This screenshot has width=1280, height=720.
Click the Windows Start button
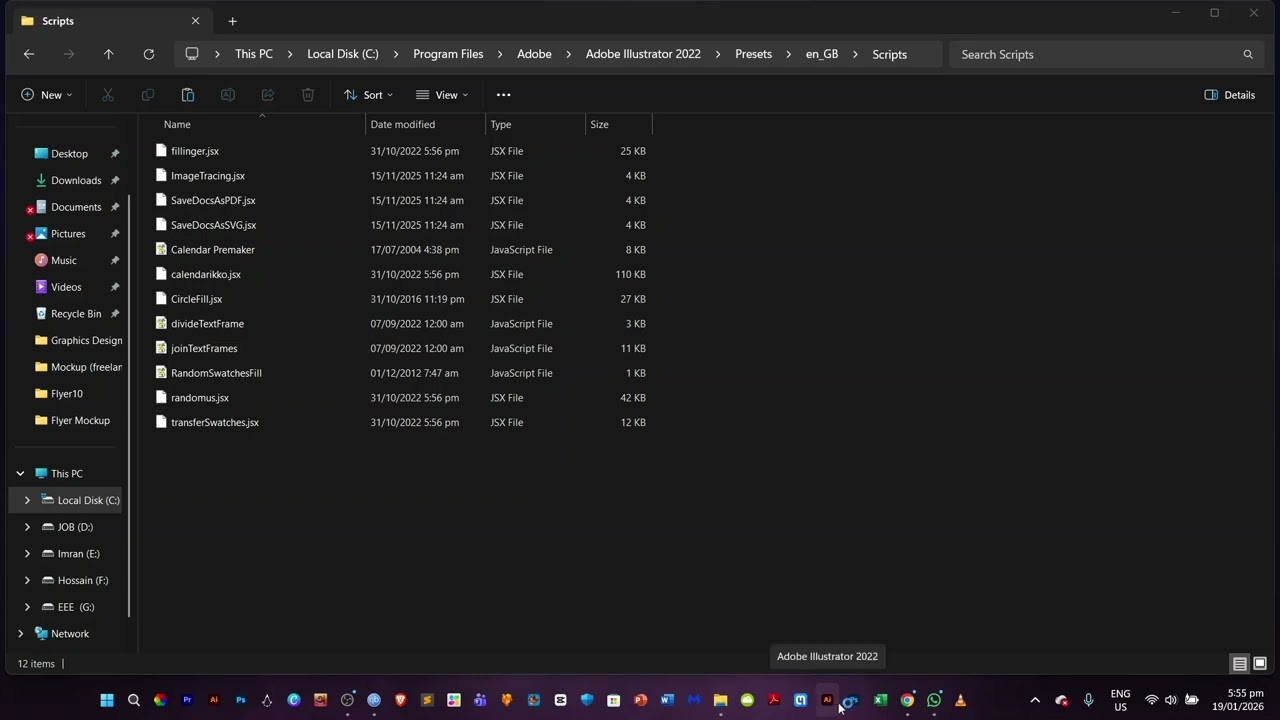point(107,700)
